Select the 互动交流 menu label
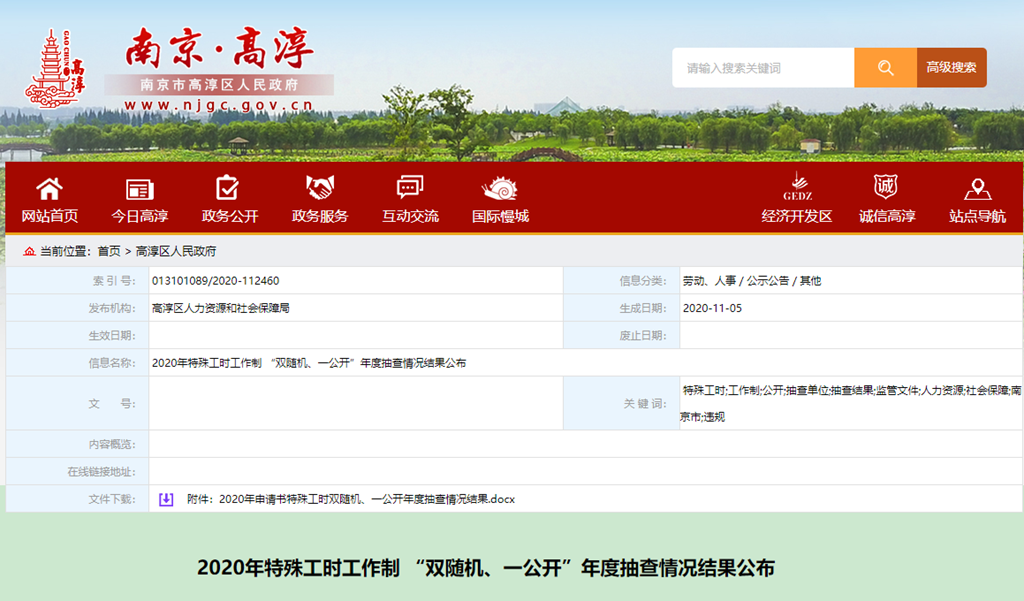 click(x=410, y=216)
